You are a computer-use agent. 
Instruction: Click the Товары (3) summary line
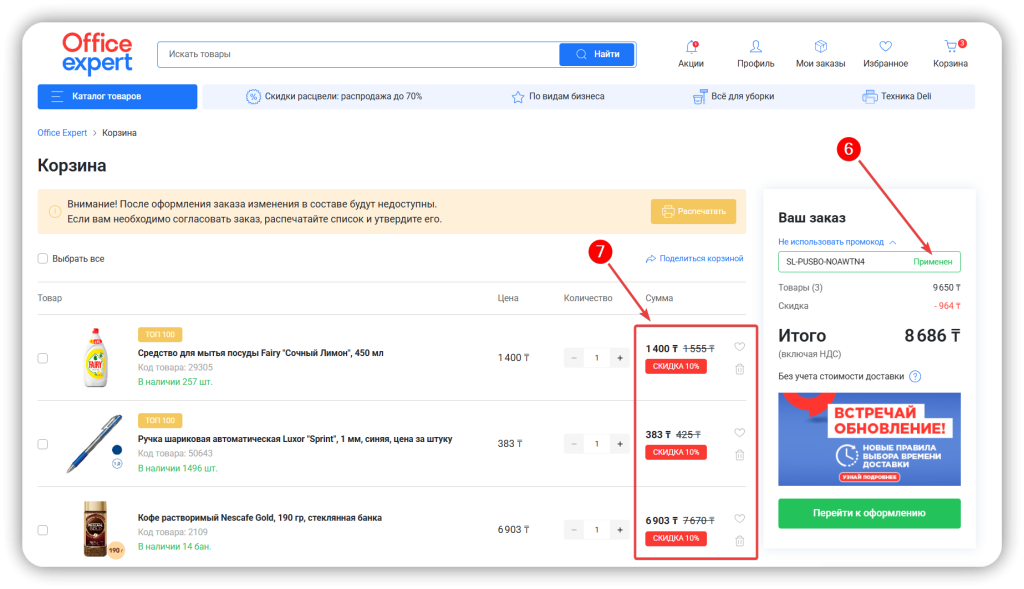point(869,287)
